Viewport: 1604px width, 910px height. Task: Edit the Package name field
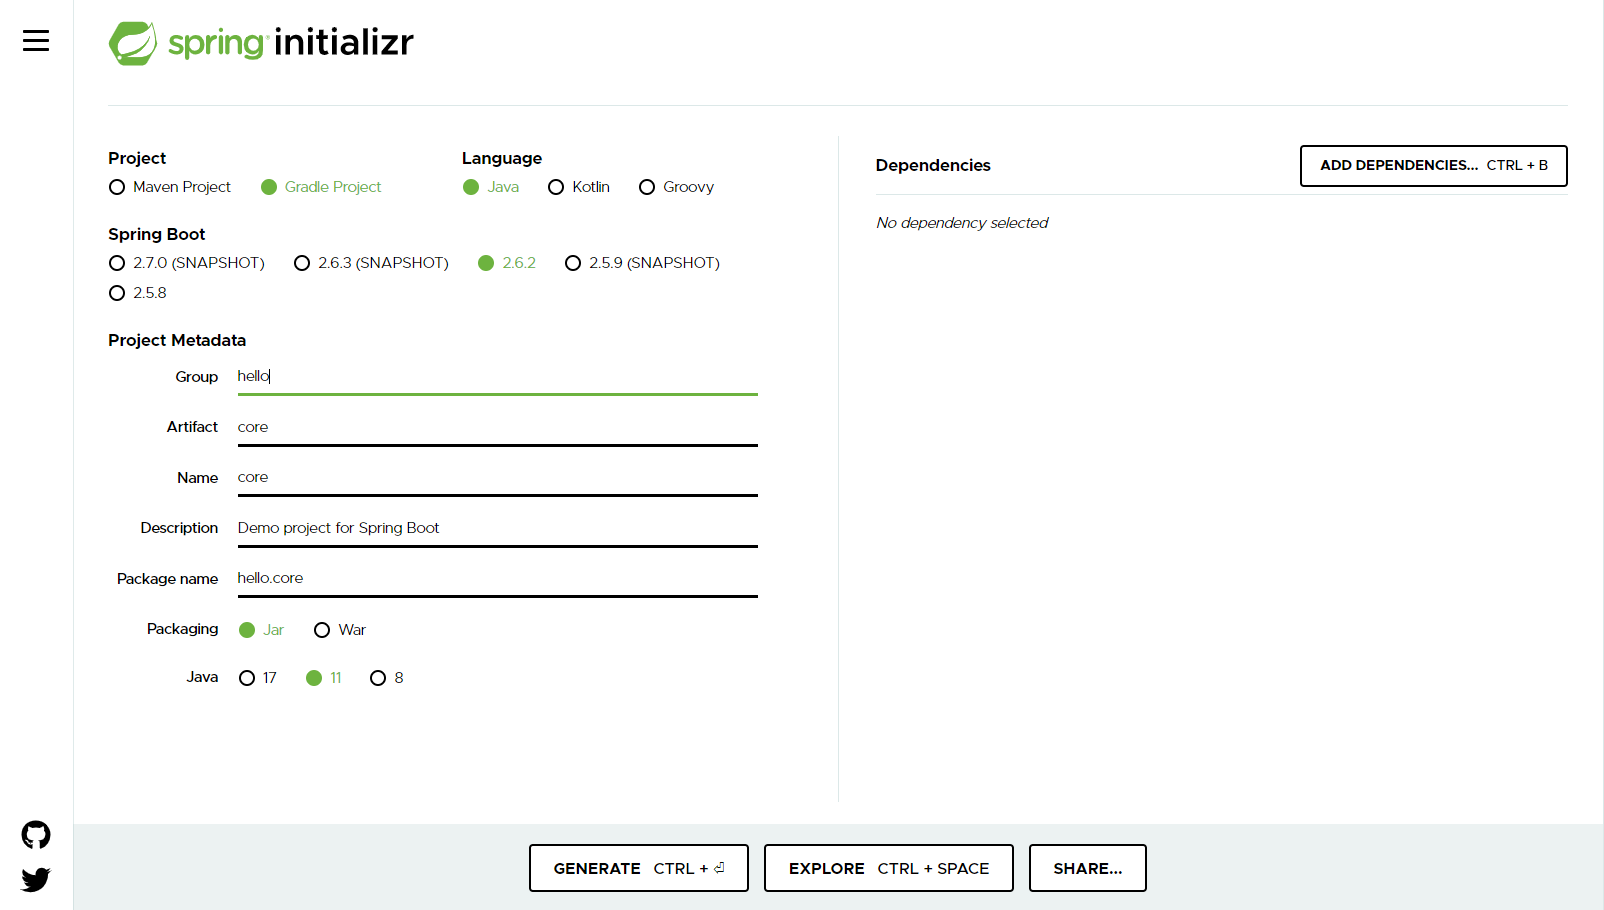(497, 579)
